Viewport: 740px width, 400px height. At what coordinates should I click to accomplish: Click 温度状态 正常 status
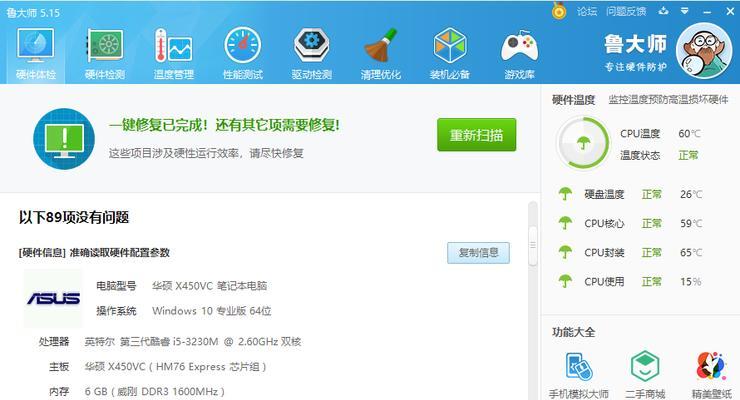point(688,155)
